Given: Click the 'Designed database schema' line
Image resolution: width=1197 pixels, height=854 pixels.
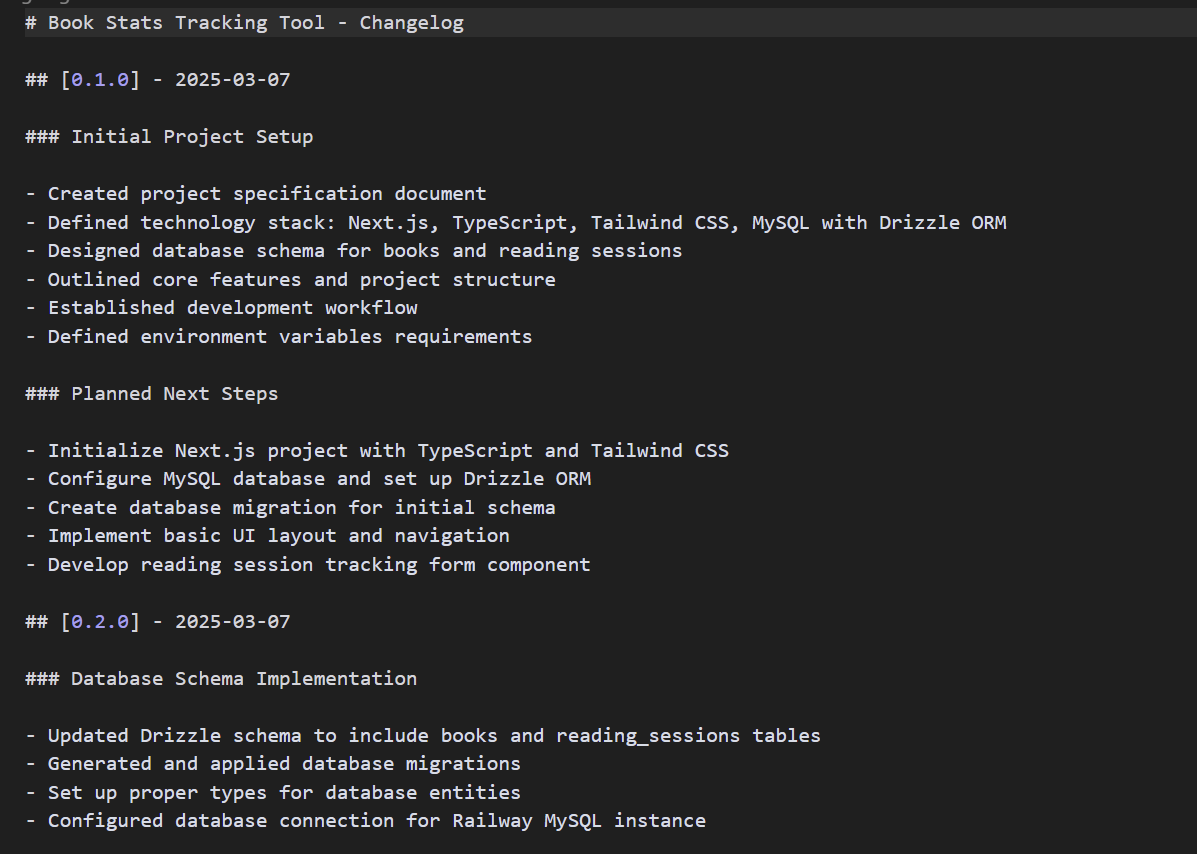Looking at the screenshot, I should coord(364,251).
